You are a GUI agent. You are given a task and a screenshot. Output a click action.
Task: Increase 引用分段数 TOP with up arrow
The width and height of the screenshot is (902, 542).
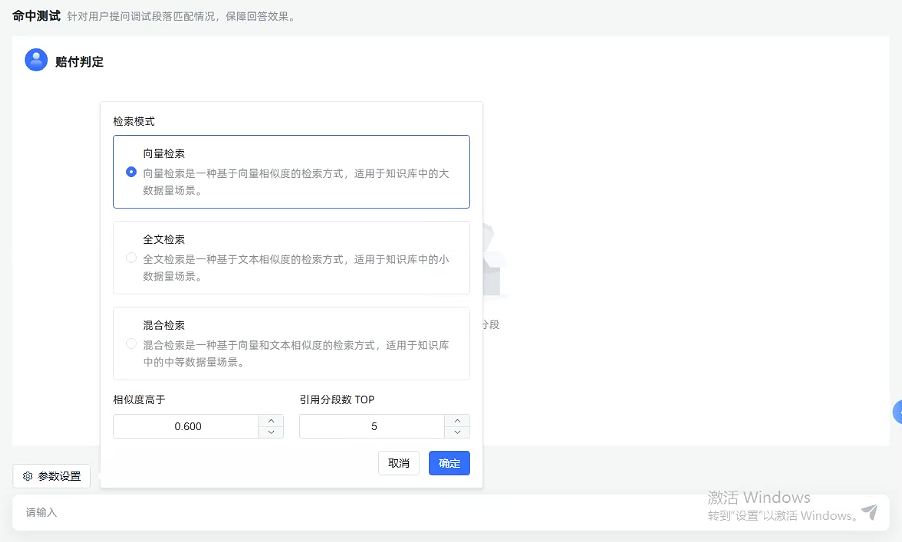(457, 421)
